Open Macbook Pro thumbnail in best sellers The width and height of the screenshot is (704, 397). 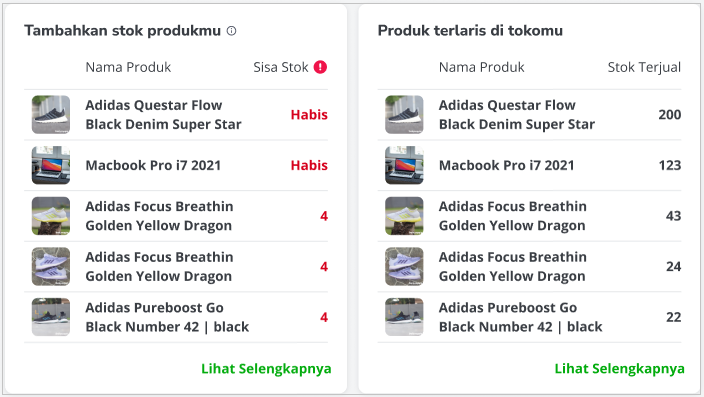[x=404, y=165]
